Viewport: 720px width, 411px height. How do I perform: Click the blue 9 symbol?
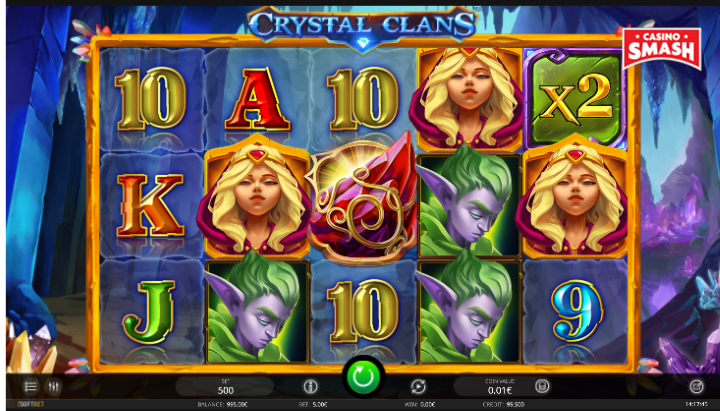tap(577, 310)
